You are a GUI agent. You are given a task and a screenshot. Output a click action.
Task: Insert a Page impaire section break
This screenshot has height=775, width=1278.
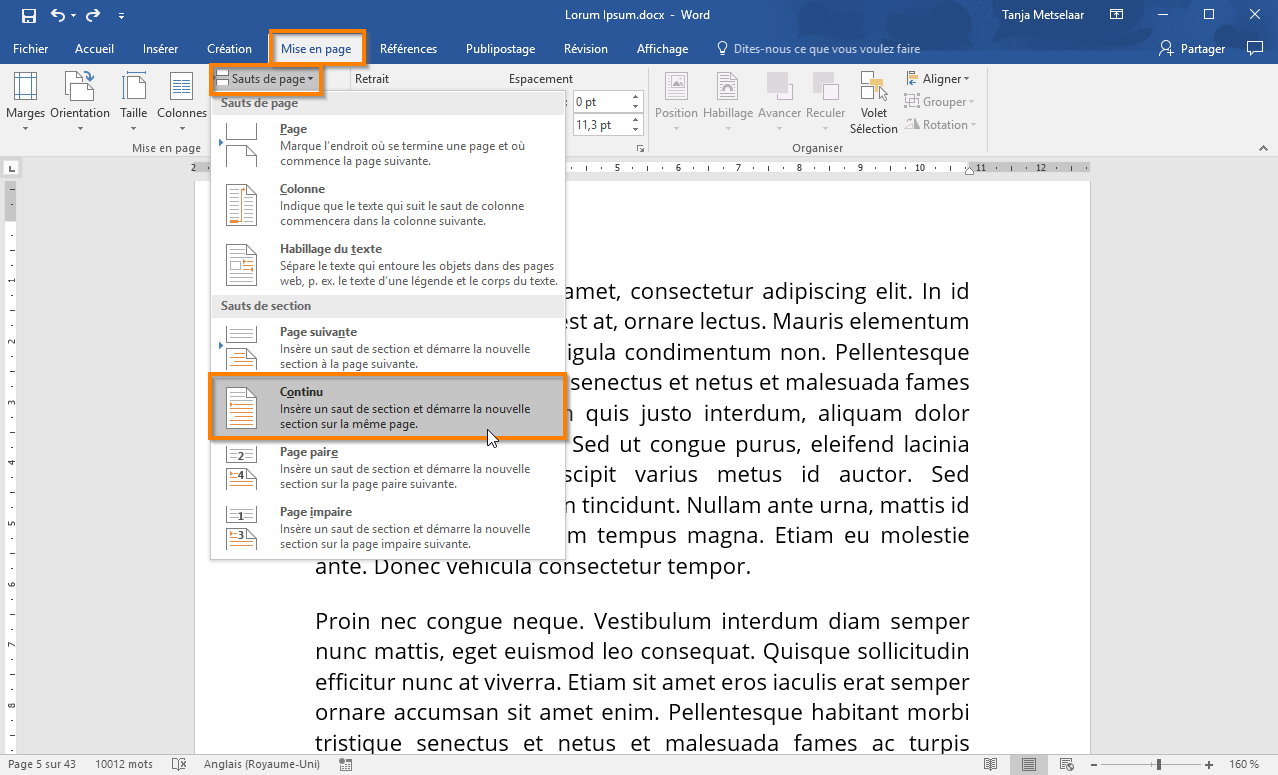click(388, 527)
